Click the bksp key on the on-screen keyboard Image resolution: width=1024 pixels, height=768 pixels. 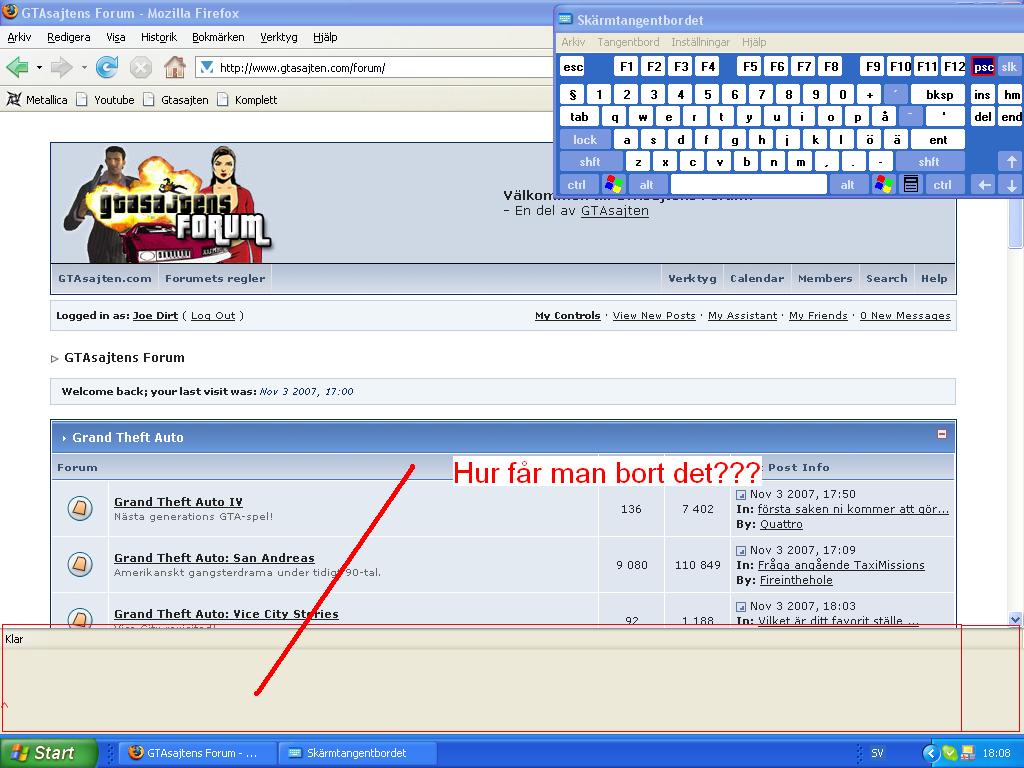tap(938, 95)
